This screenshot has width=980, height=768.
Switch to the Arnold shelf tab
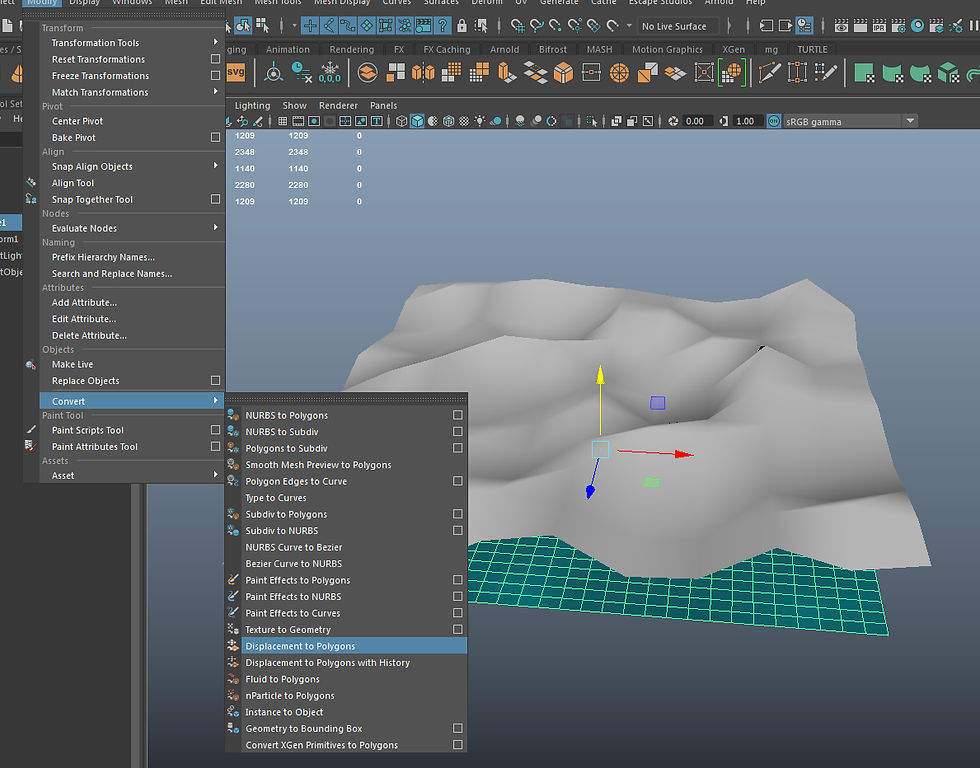504,49
